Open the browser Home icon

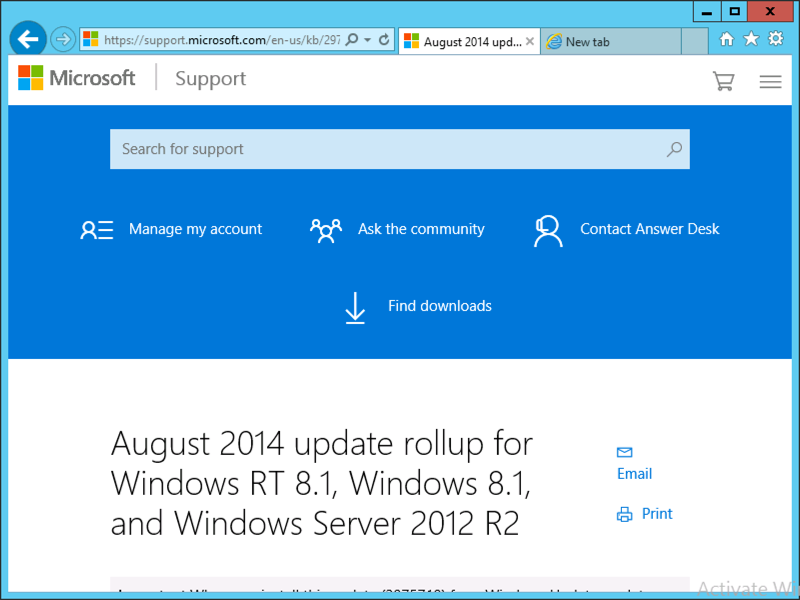point(726,39)
